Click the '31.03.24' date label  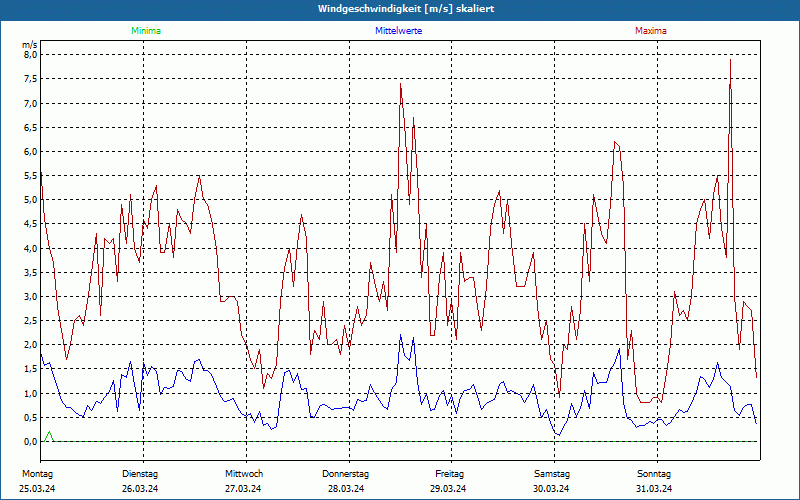654,489
